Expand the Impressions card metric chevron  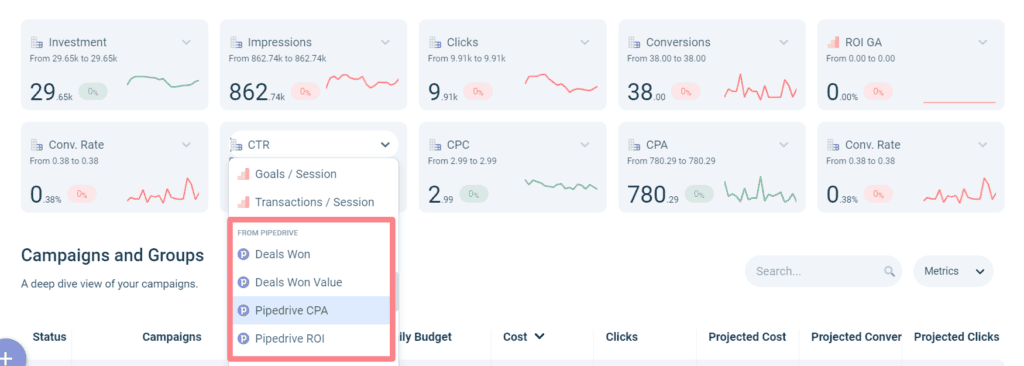coord(385,42)
